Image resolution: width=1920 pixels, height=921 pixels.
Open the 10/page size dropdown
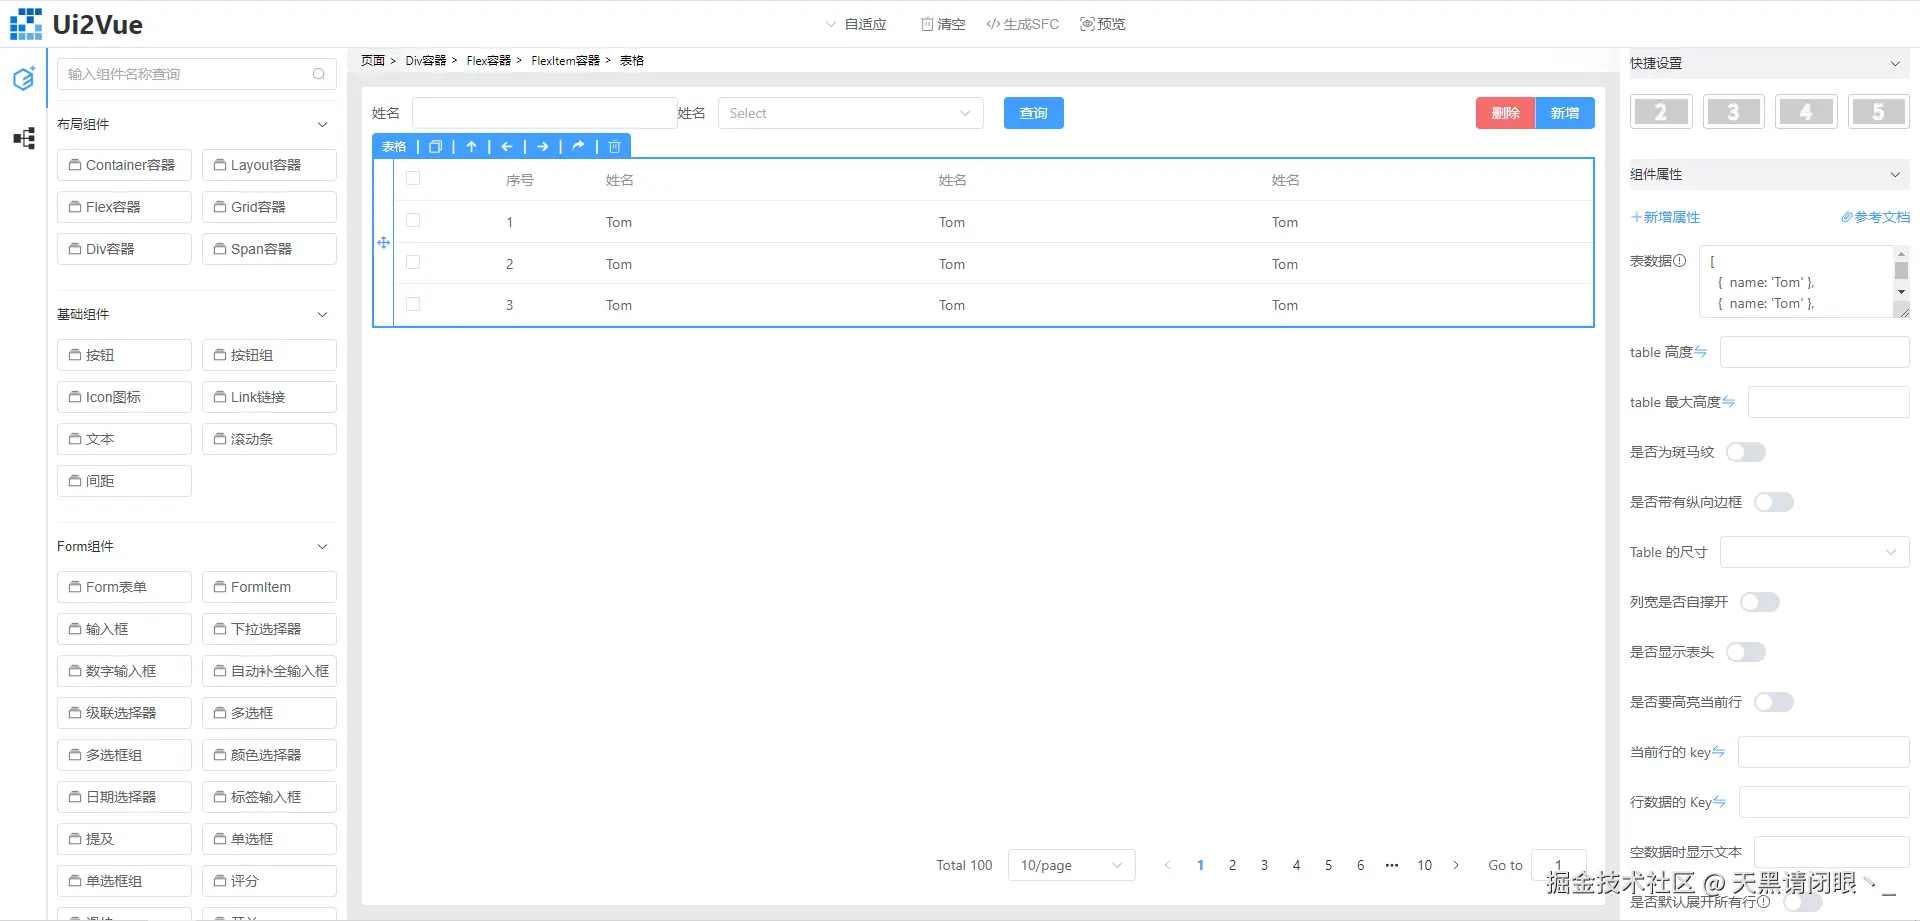[1072, 865]
